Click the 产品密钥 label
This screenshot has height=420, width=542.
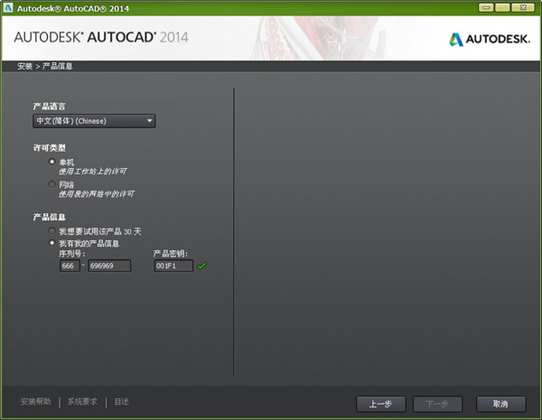click(x=170, y=254)
